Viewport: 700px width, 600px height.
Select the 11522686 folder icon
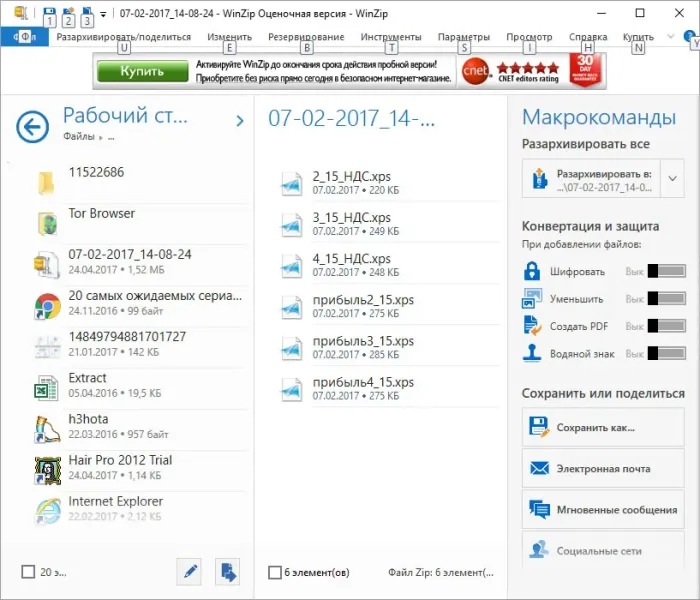click(x=46, y=183)
